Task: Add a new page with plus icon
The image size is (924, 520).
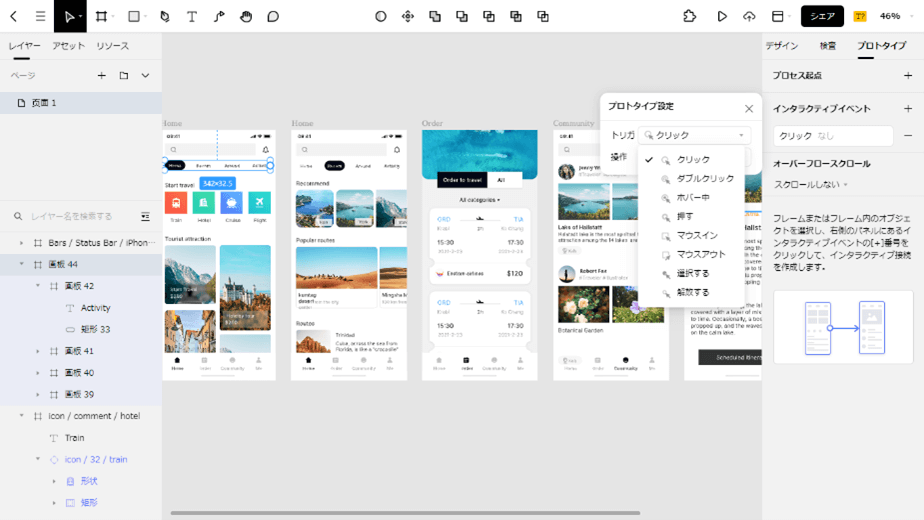Action: 101,75
